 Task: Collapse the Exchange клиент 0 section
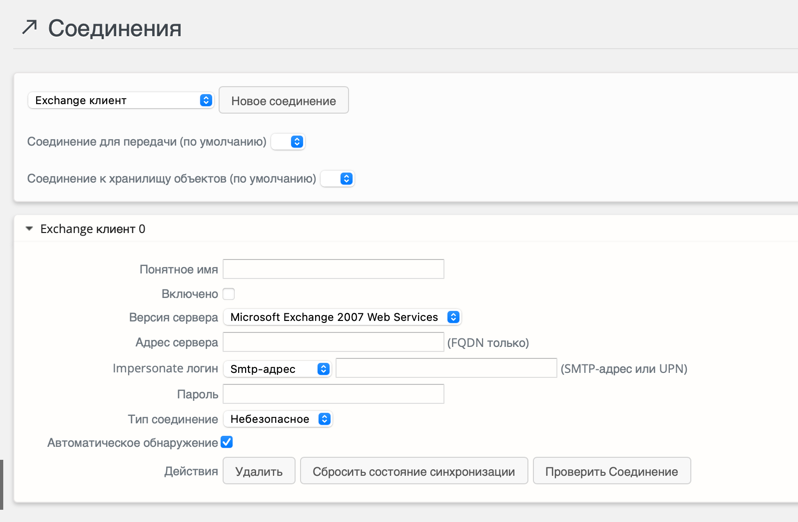tap(29, 229)
